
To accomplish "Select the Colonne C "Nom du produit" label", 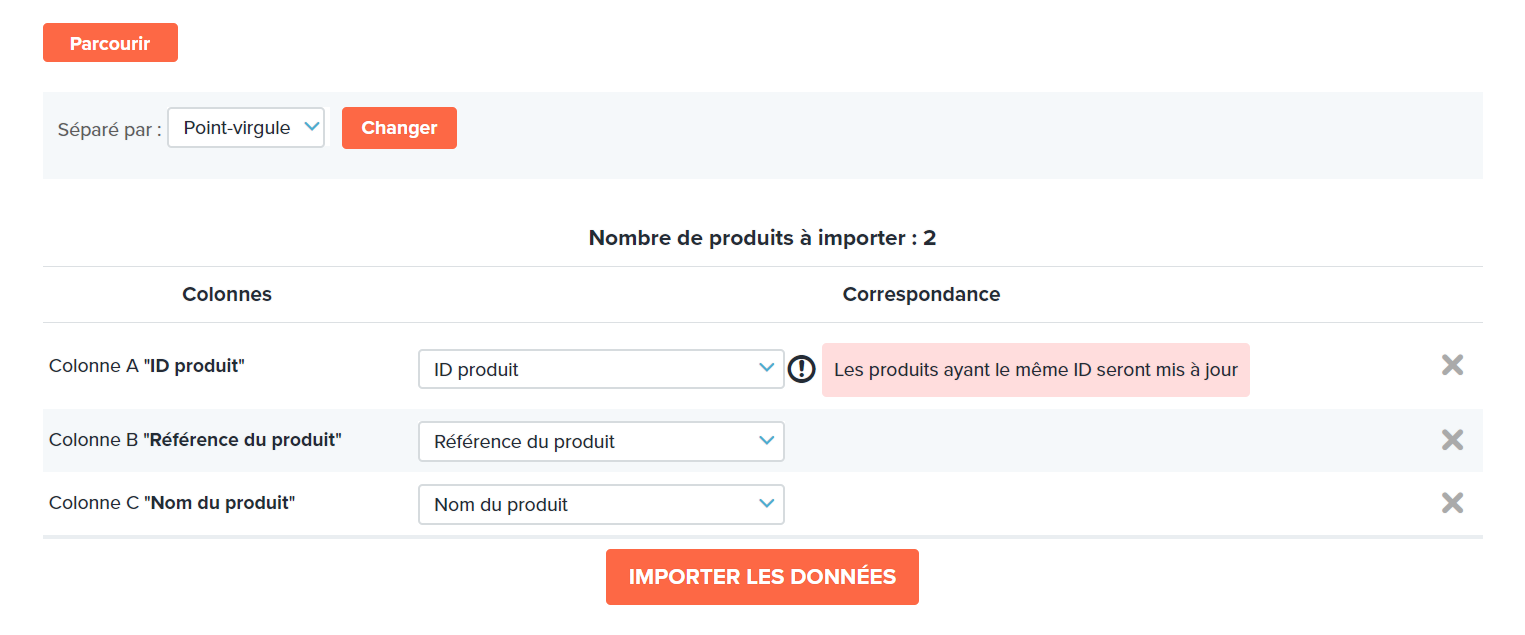I will [172, 503].
